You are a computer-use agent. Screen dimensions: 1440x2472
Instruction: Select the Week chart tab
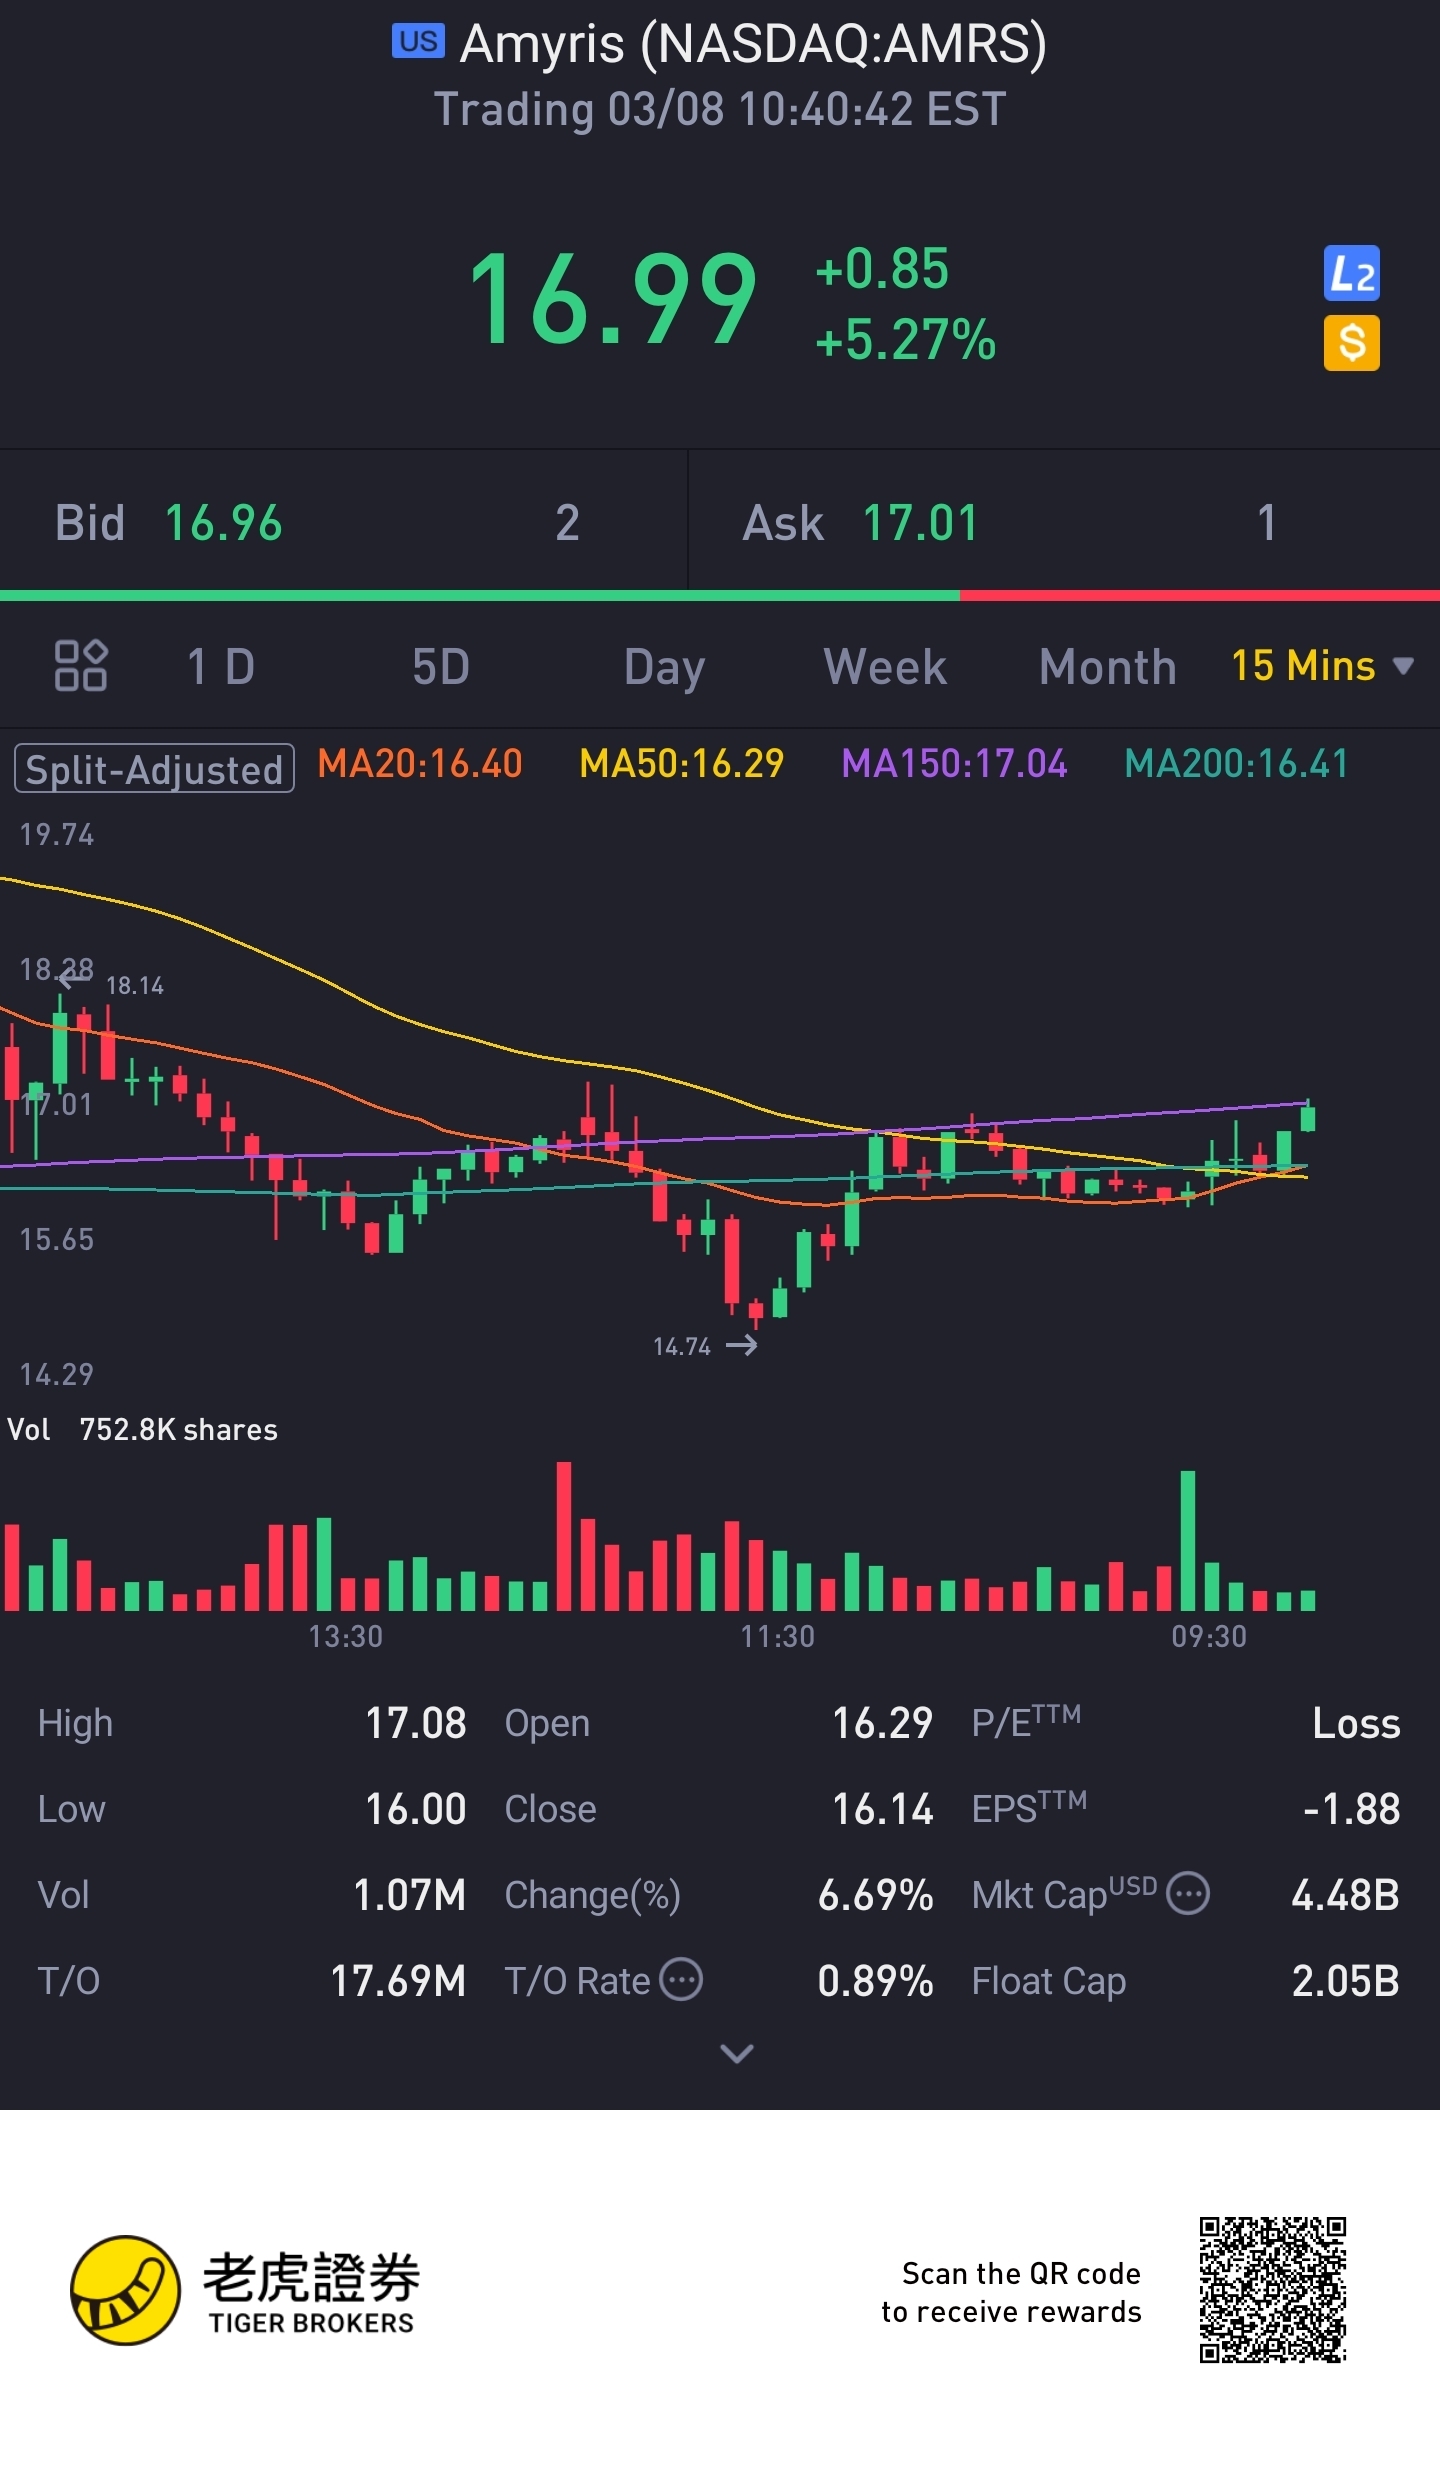pyautogui.click(x=885, y=667)
